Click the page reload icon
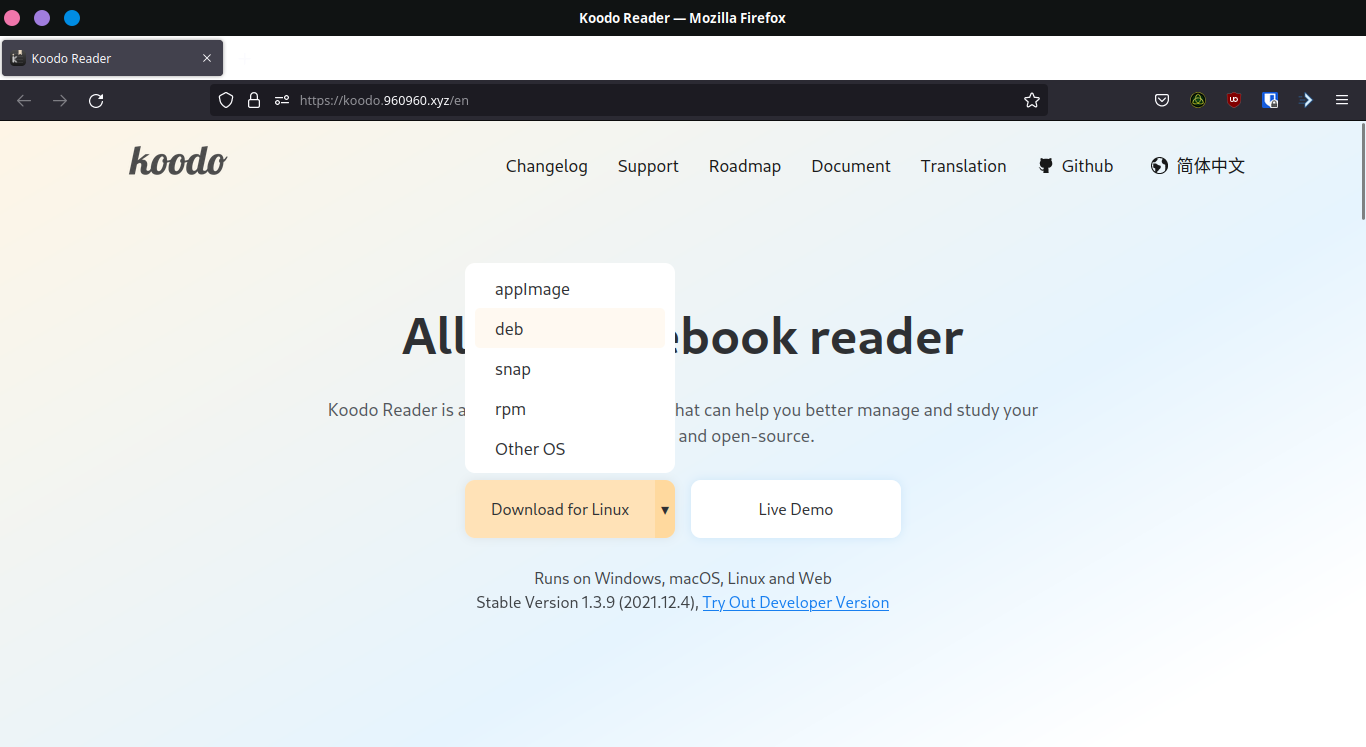The width and height of the screenshot is (1366, 747). pyautogui.click(x=96, y=100)
